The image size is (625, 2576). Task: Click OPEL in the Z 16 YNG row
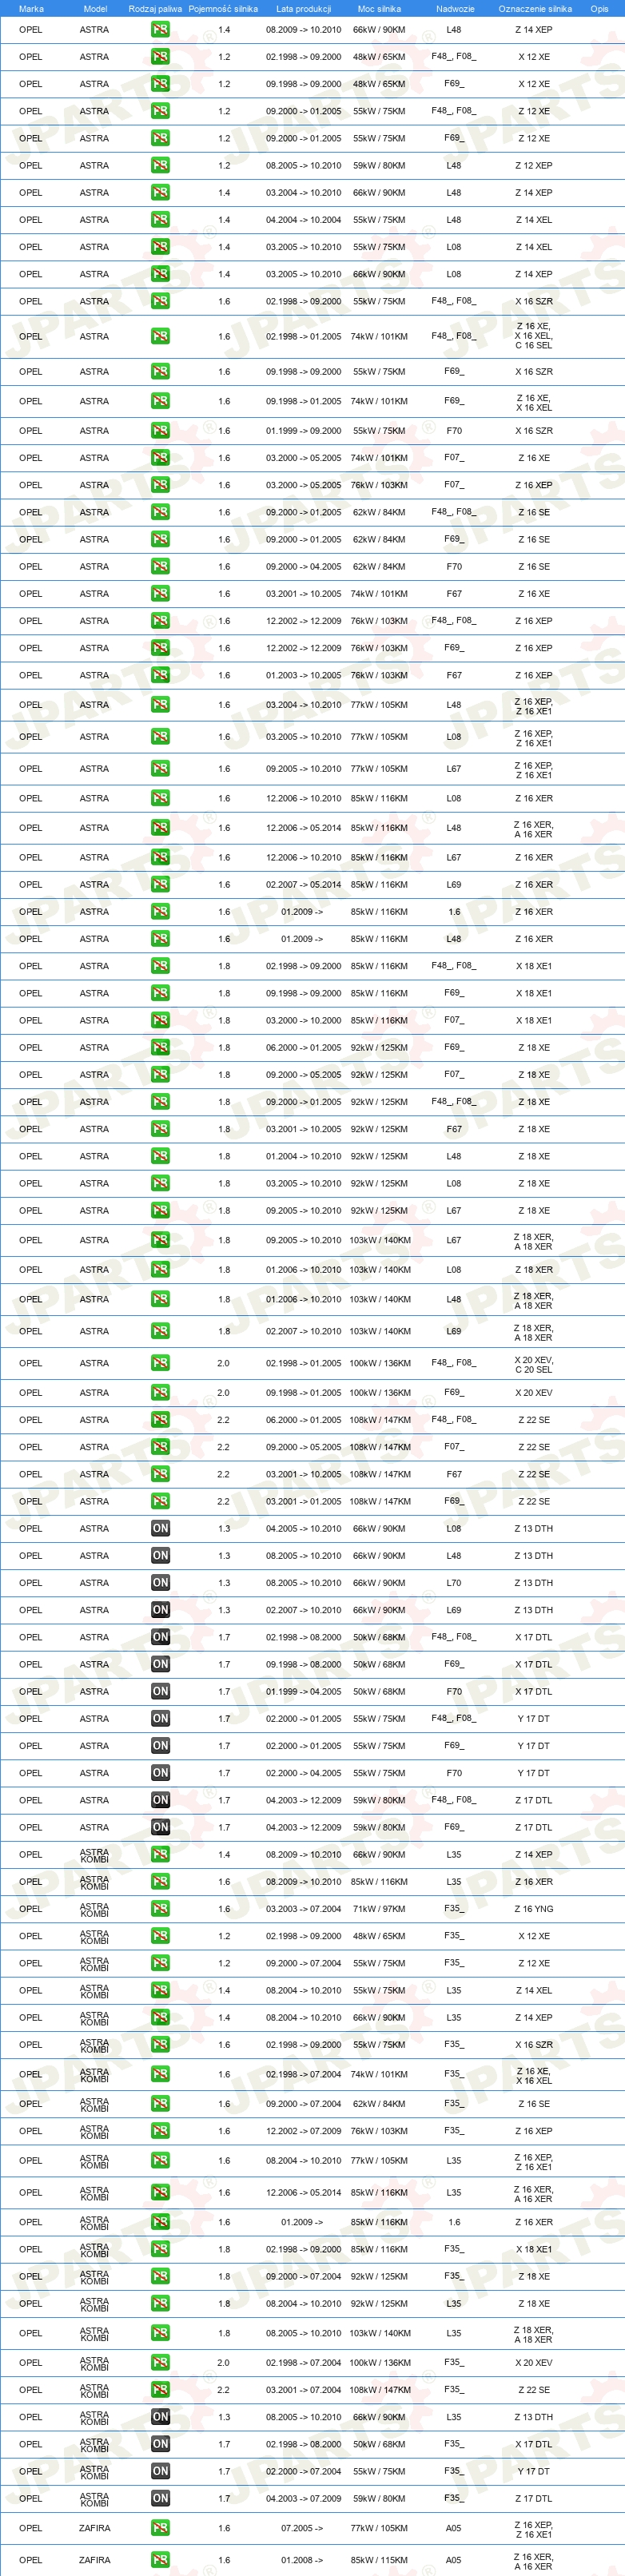31,1908
